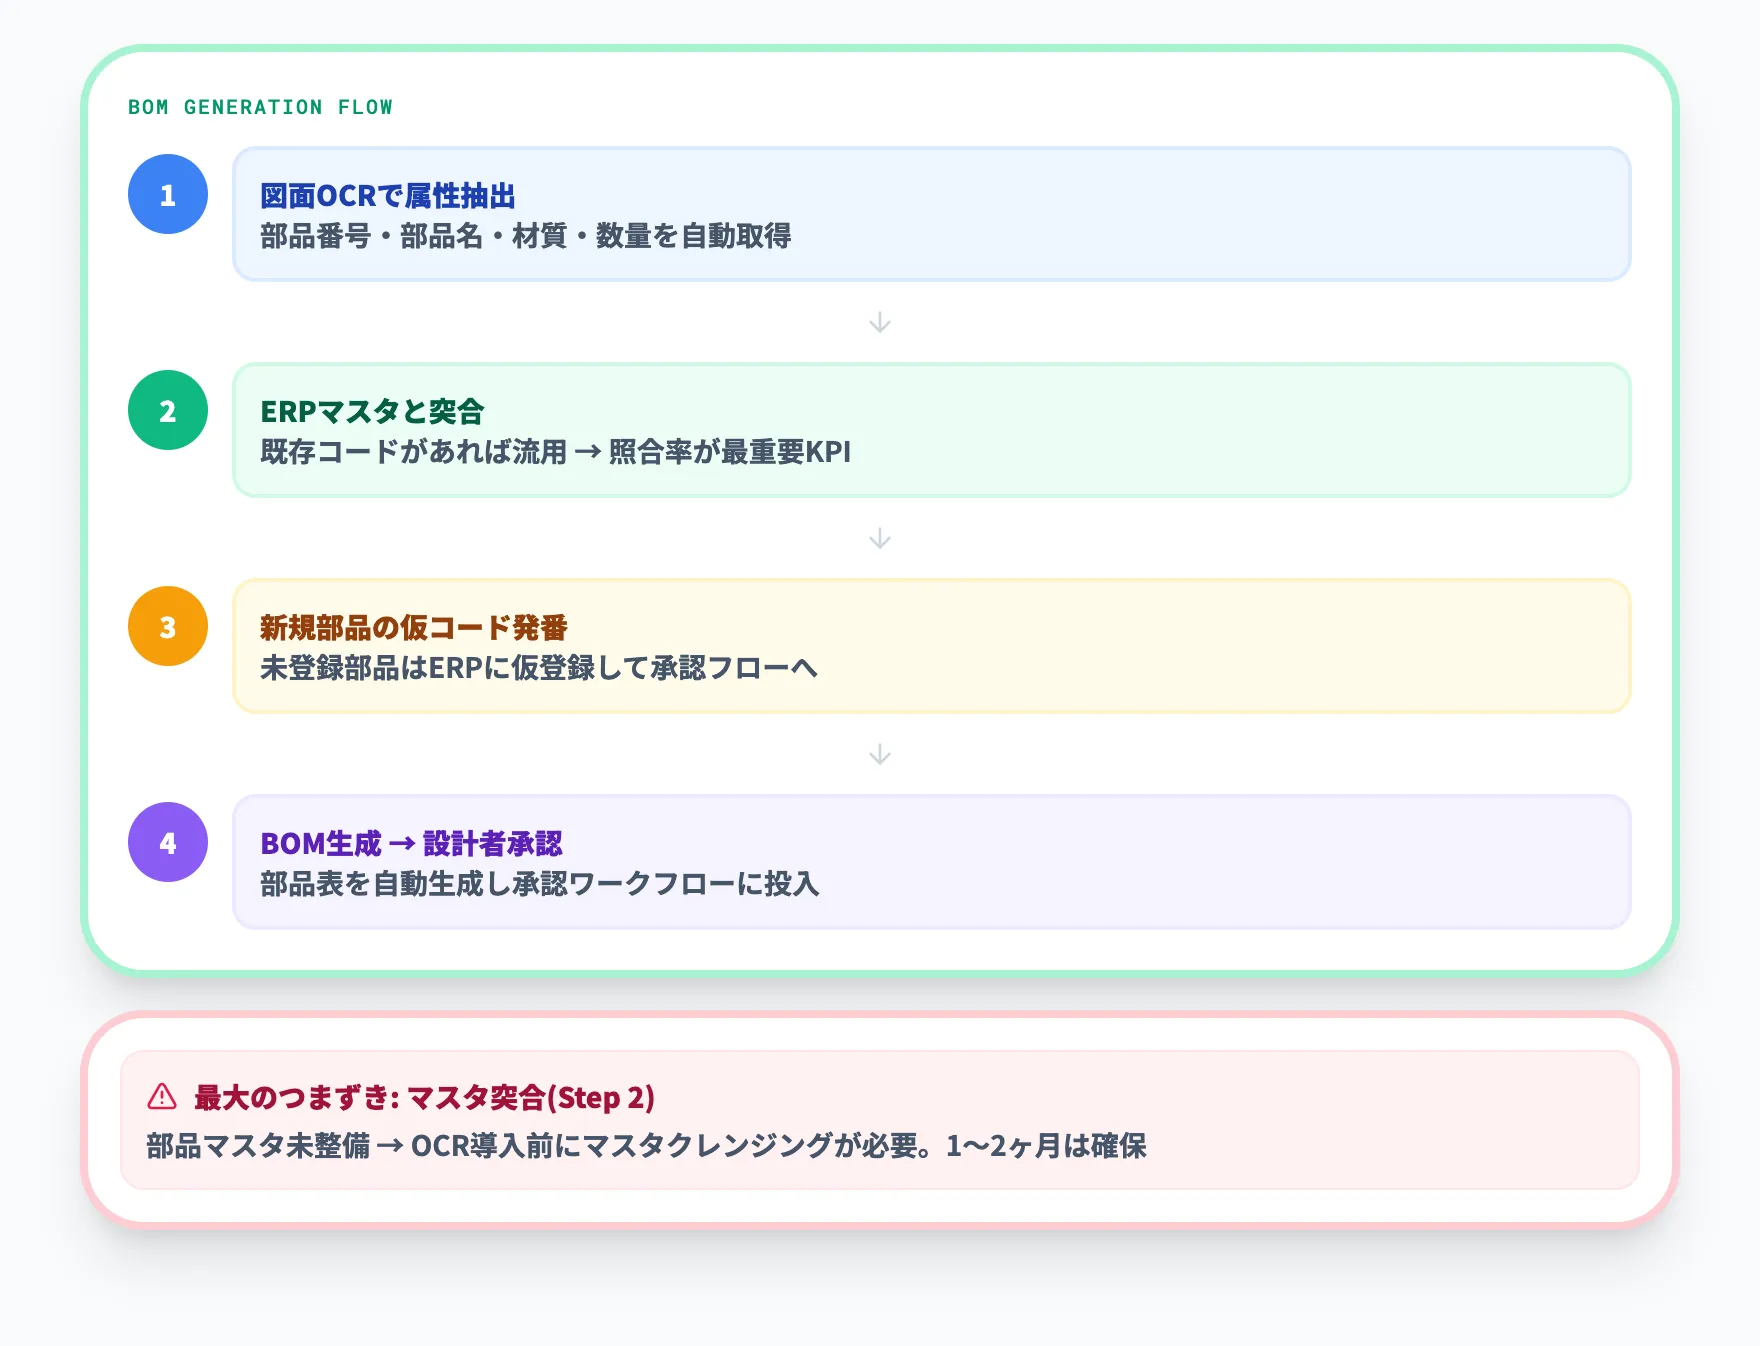
Task: Click the 承認ワークフローに投入 text in step 4
Action: tap(688, 884)
